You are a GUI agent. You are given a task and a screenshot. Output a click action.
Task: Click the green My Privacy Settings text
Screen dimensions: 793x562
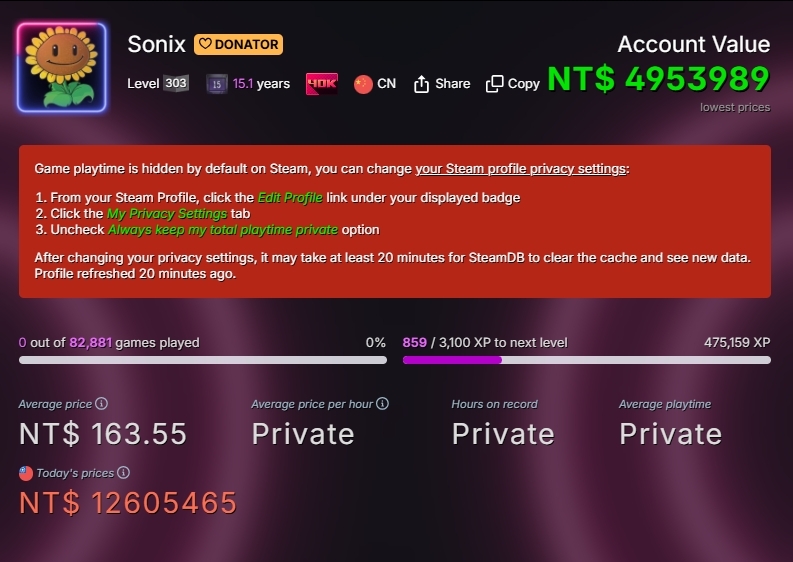coord(167,213)
